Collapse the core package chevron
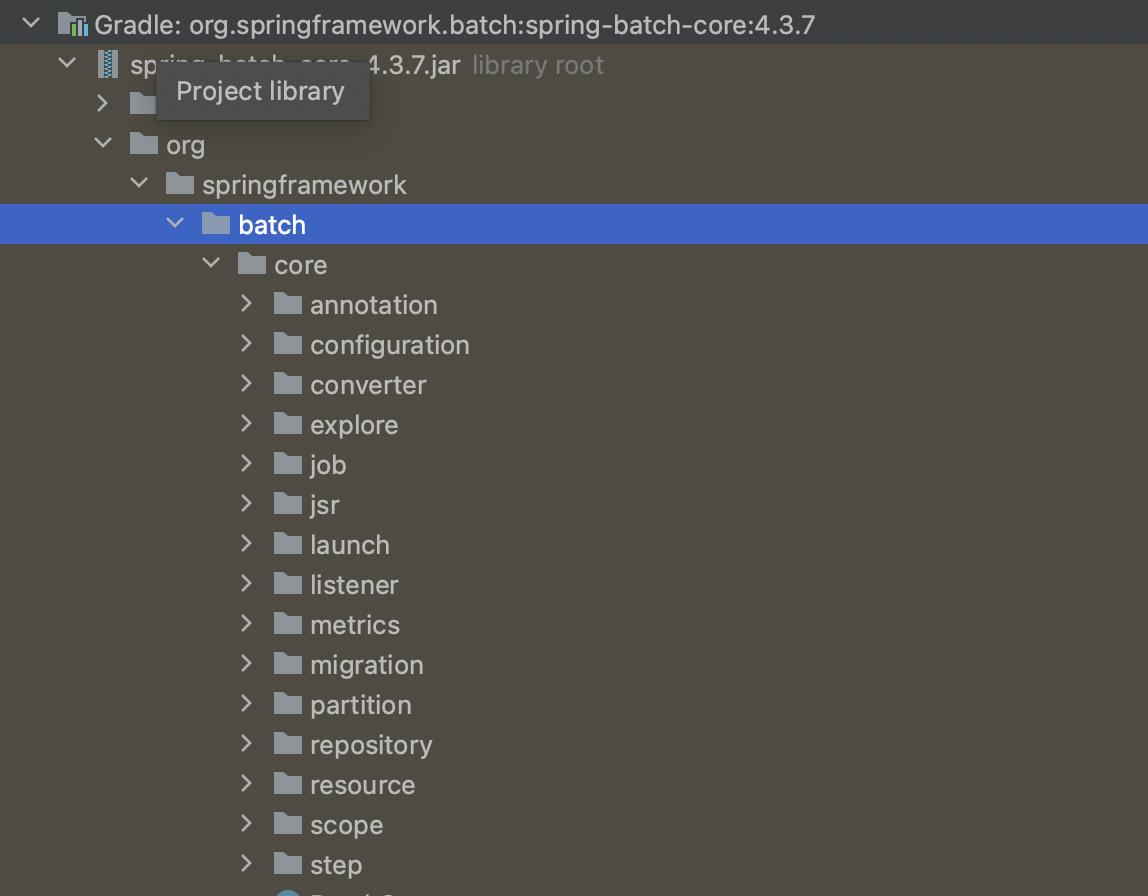The image size is (1148, 896). tap(210, 263)
